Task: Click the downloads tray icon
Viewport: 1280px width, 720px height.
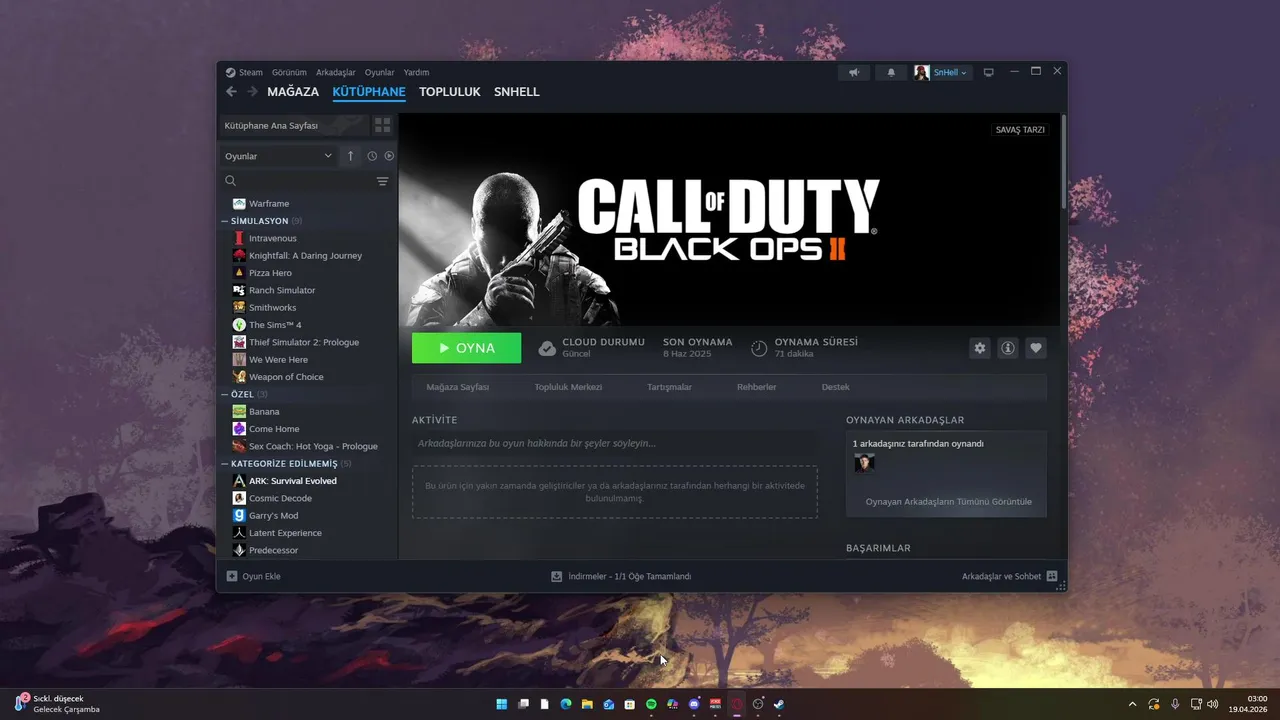Action: point(557,576)
